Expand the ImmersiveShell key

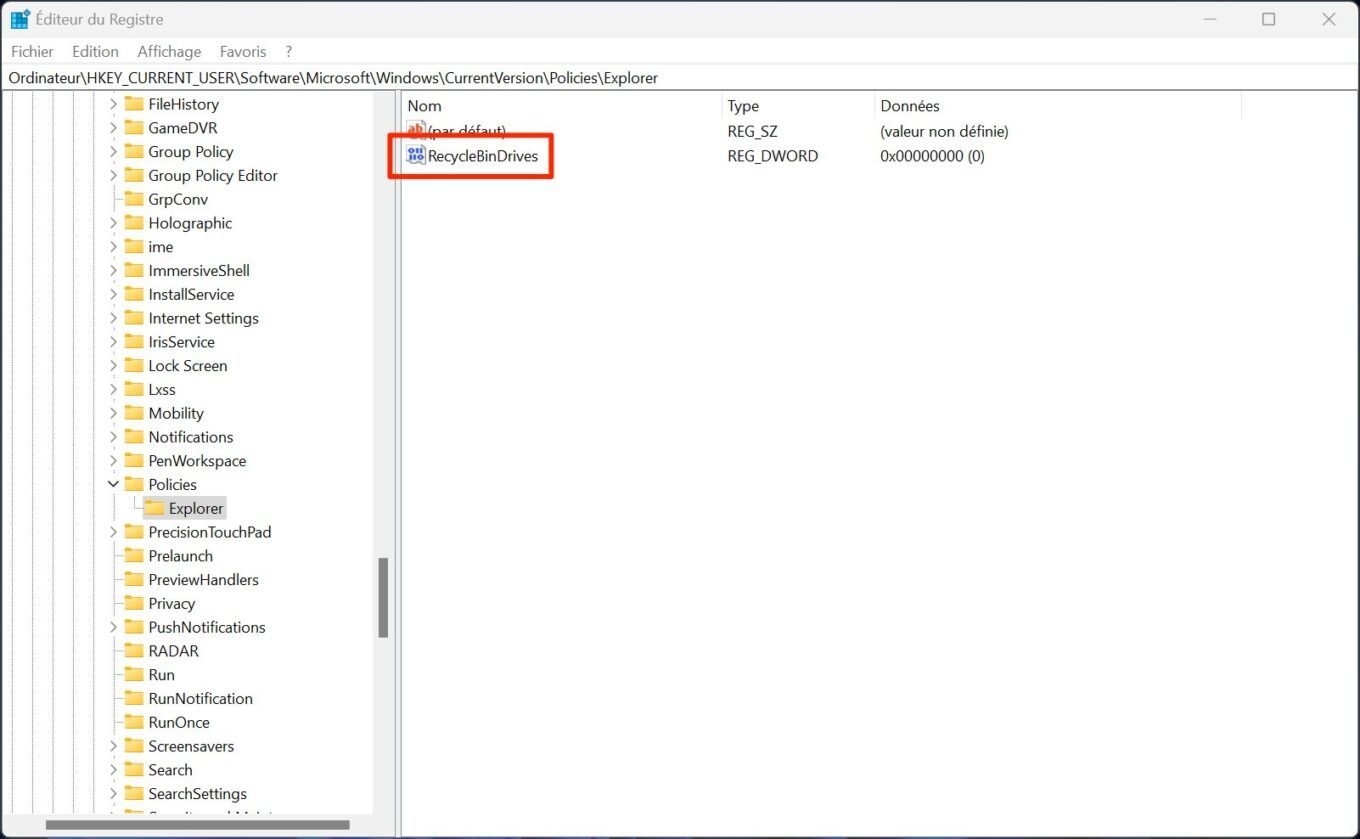[x=113, y=271]
